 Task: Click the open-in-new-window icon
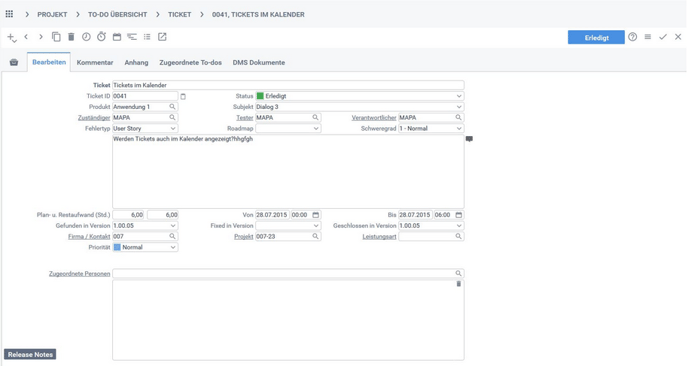point(162,37)
